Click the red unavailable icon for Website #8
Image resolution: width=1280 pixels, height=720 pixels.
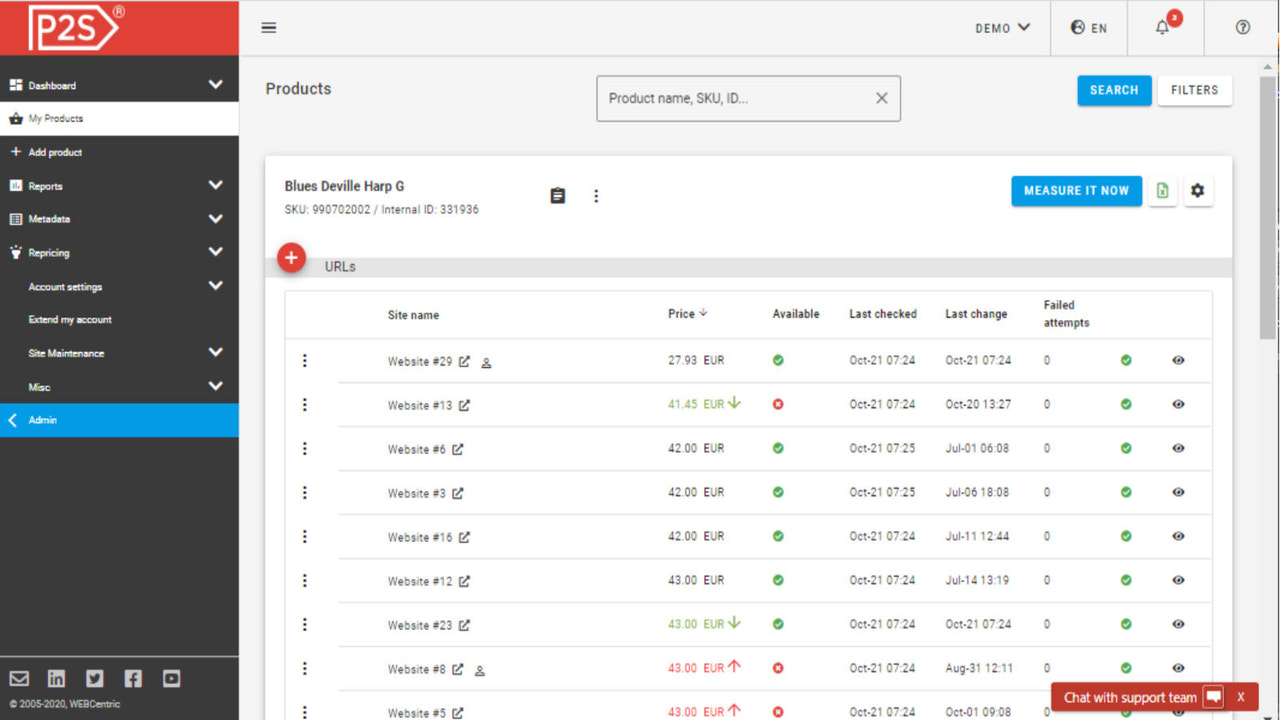pos(777,668)
